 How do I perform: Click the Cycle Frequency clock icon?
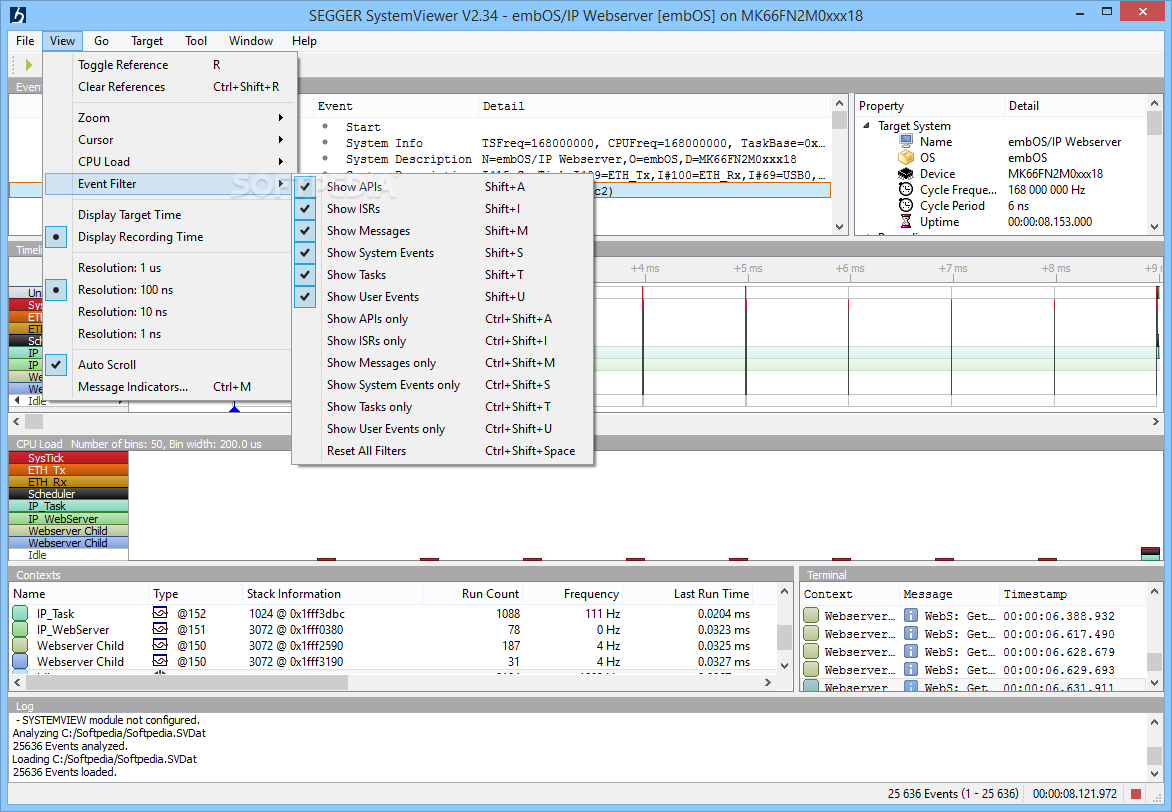[x=906, y=189]
